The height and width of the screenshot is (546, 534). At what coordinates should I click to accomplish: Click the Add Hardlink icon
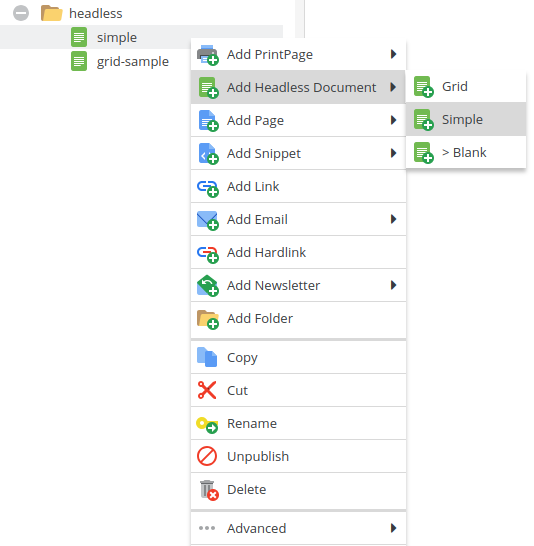[208, 254]
